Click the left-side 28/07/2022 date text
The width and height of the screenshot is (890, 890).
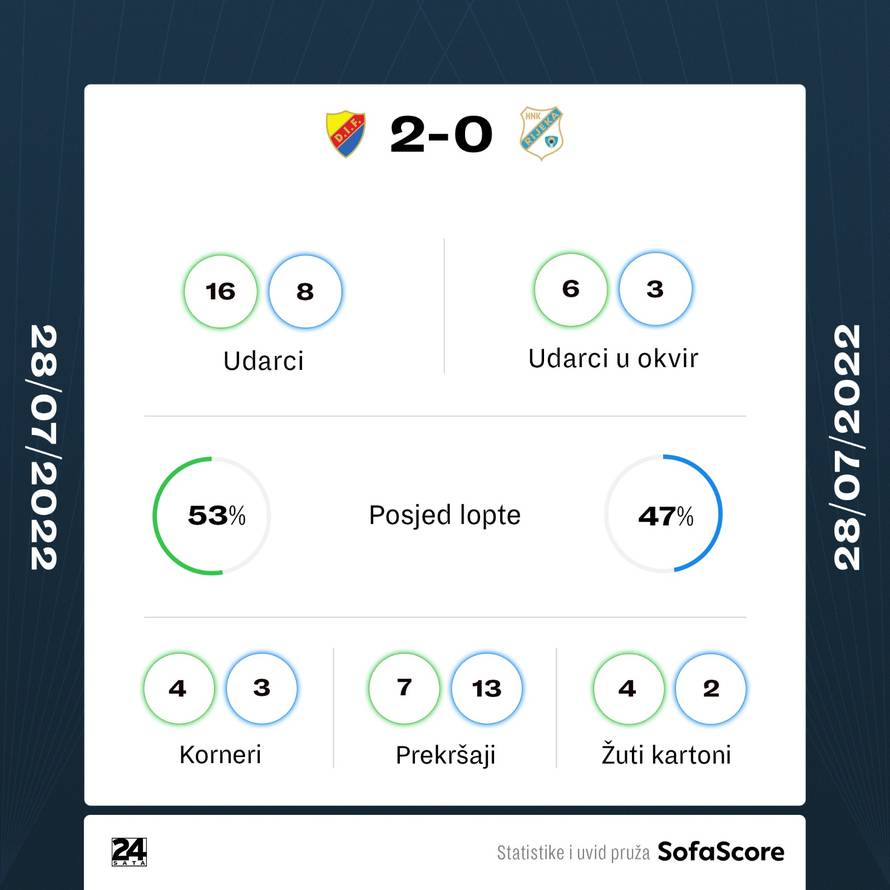(x=44, y=446)
